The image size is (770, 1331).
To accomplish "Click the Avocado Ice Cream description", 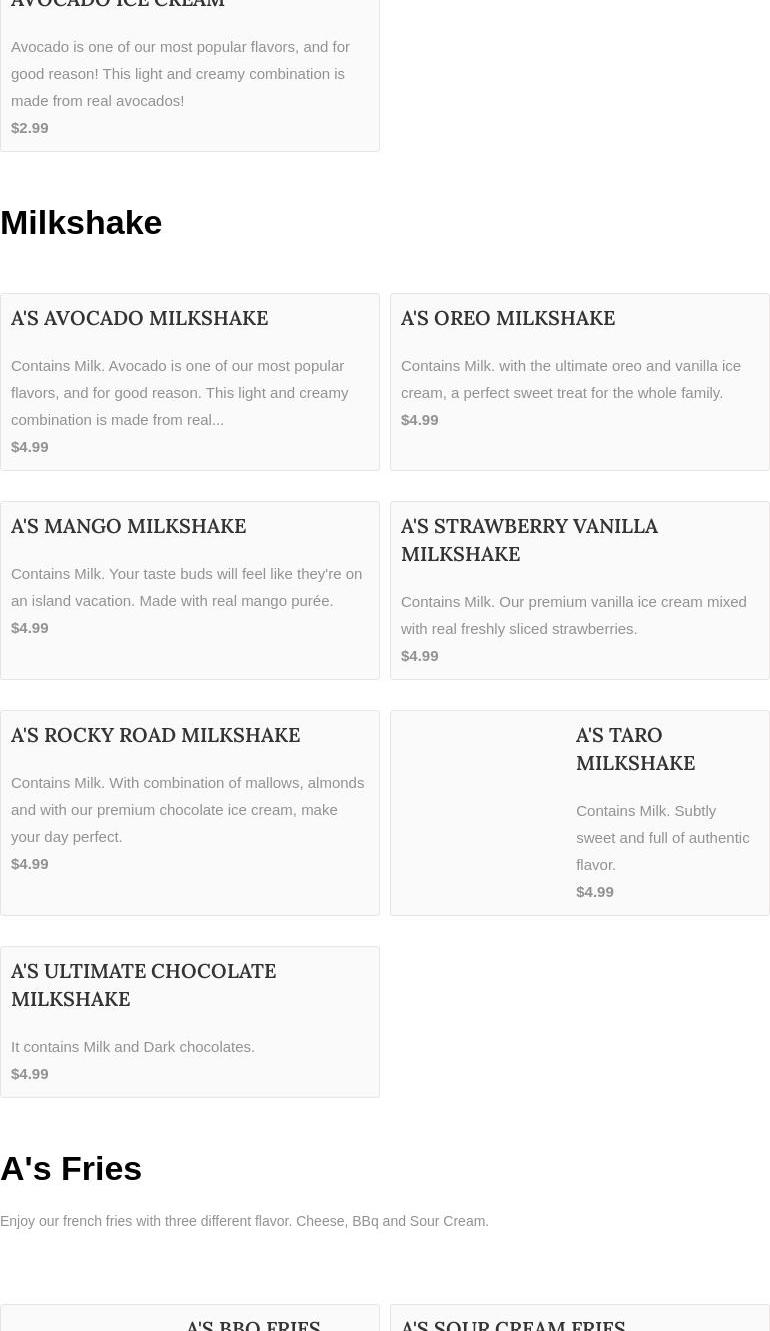I will [180, 74].
